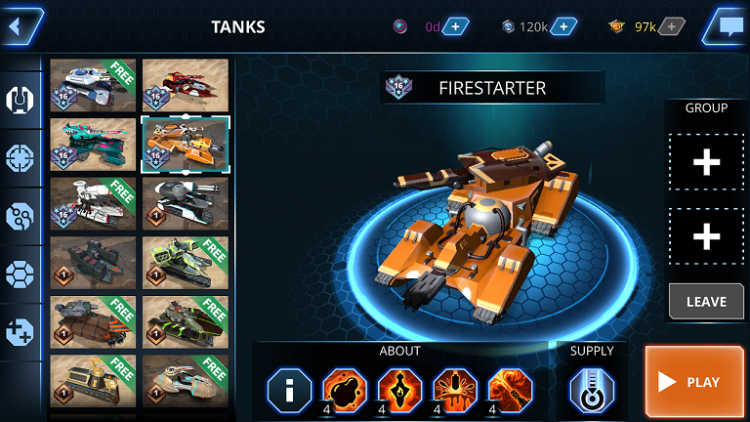Image resolution: width=750 pixels, height=422 pixels.
Task: Click the LEAVE group button
Action: click(706, 301)
